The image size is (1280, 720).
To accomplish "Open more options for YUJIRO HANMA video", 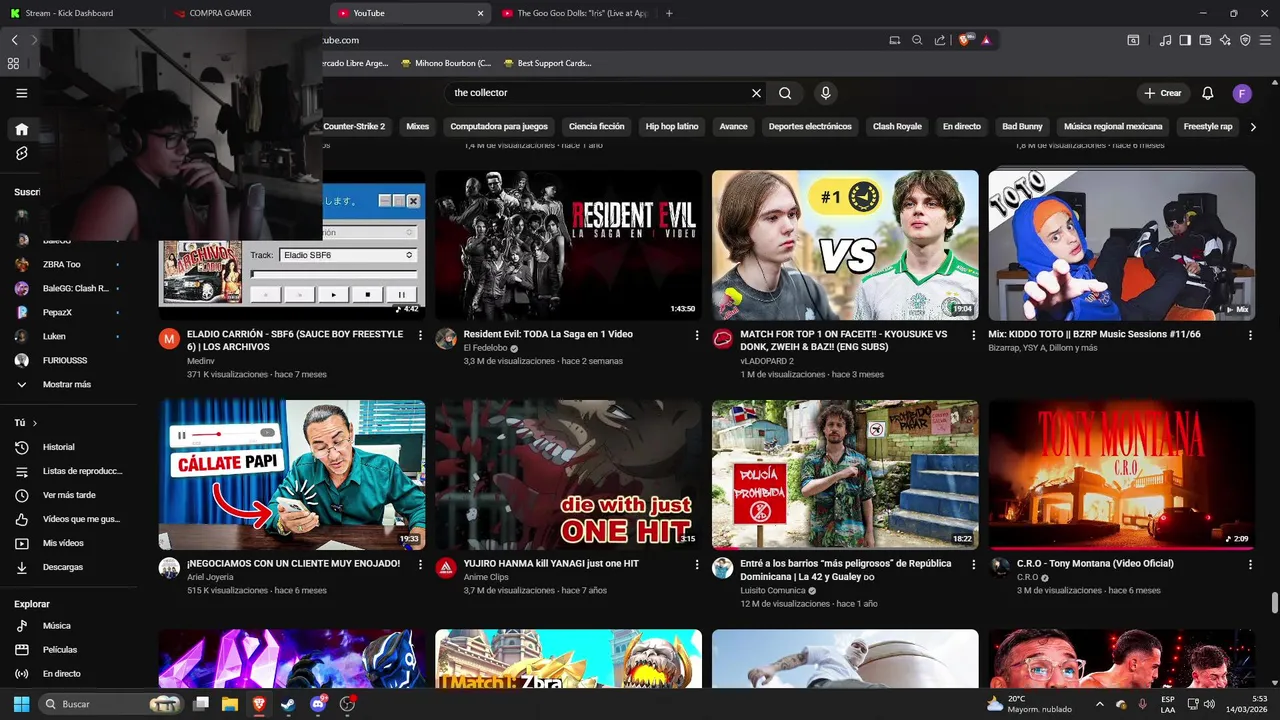I will pyautogui.click(x=697, y=564).
